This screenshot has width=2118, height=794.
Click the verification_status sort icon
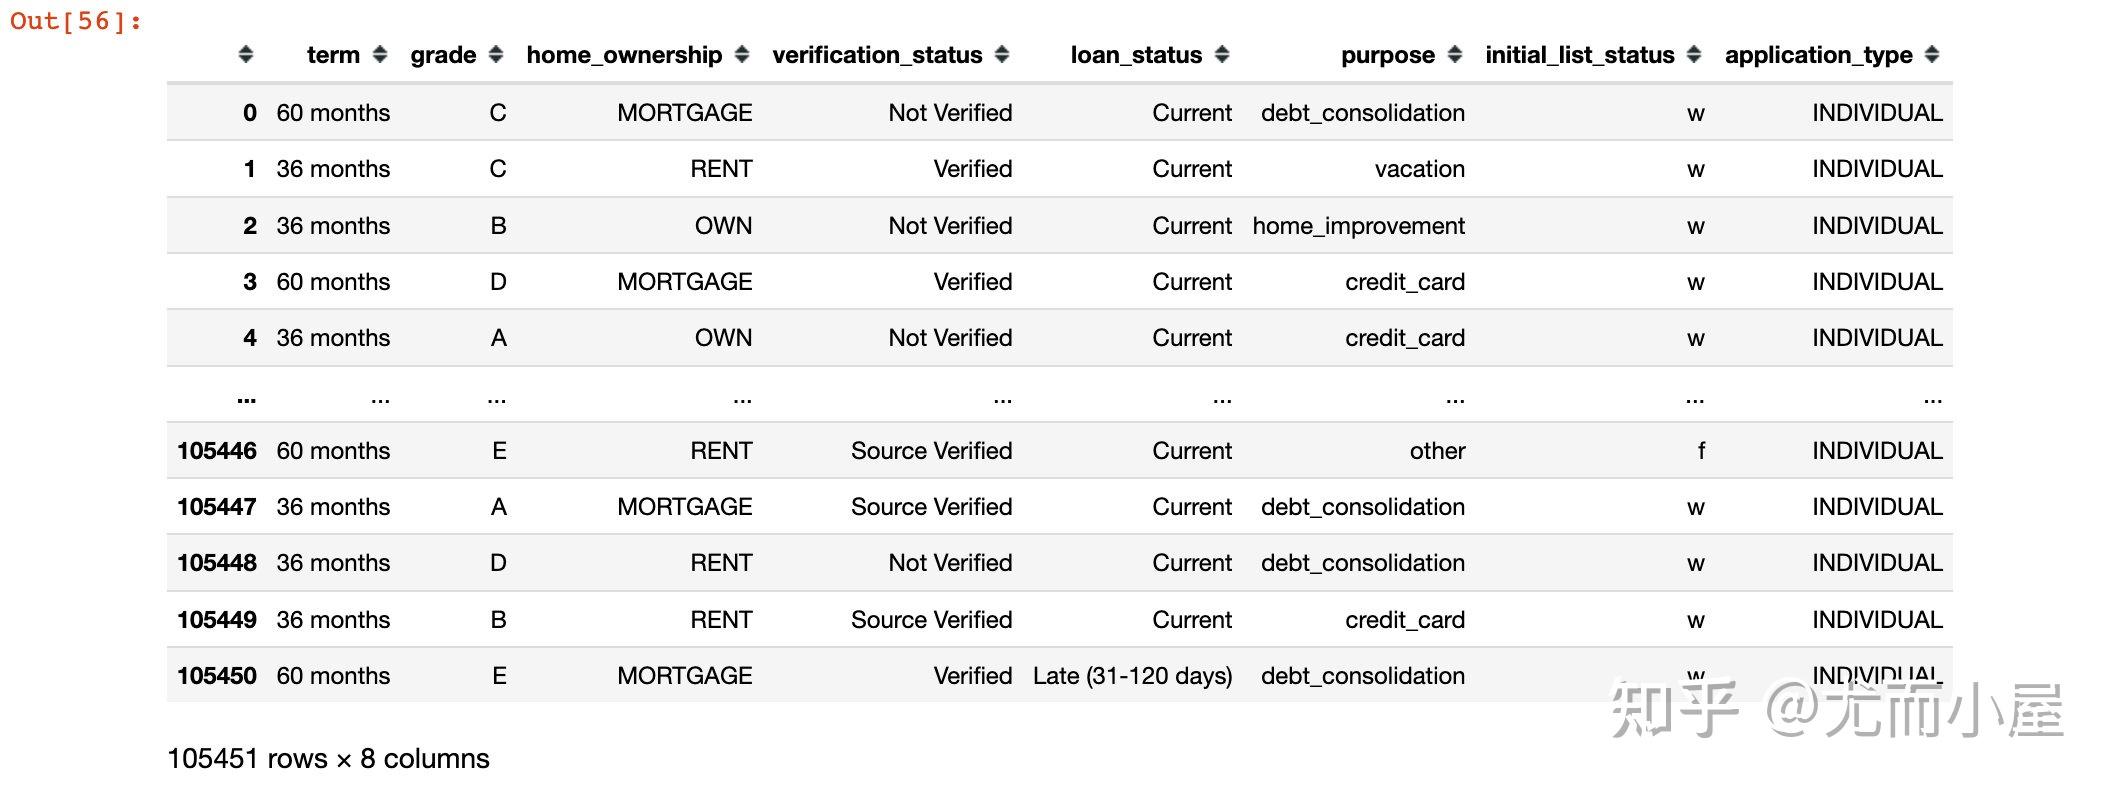(1002, 55)
